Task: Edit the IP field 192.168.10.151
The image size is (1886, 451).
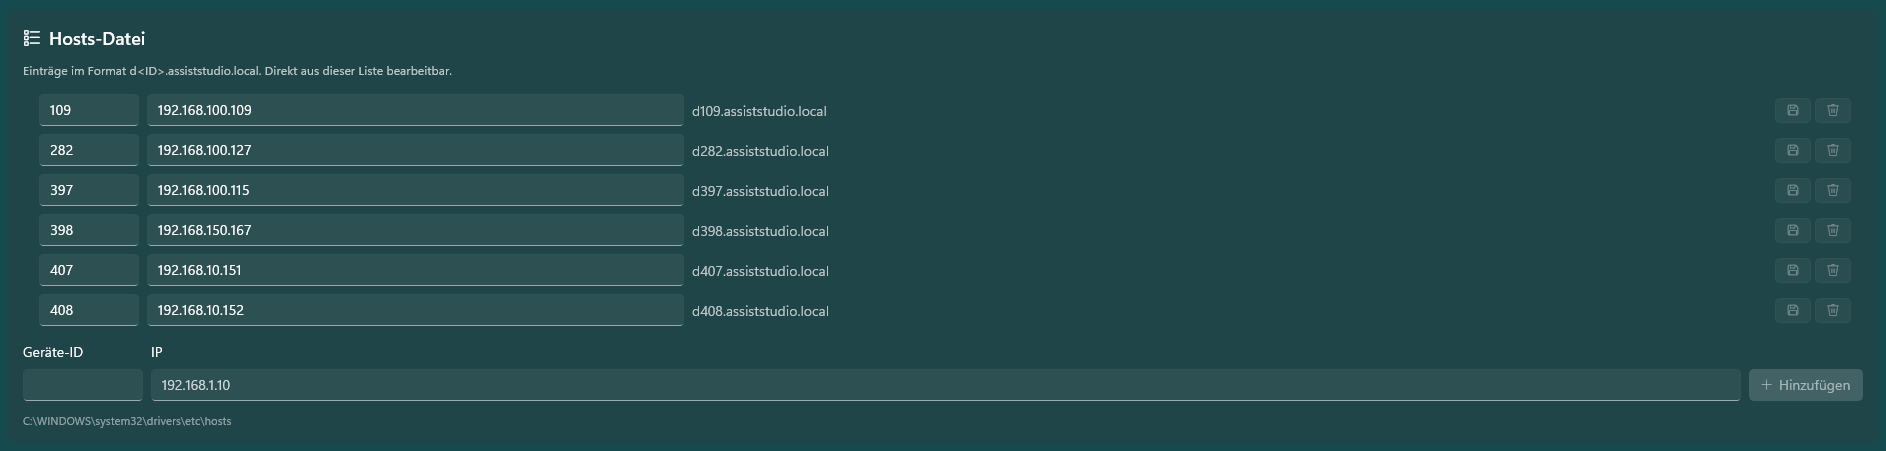Action: [415, 270]
